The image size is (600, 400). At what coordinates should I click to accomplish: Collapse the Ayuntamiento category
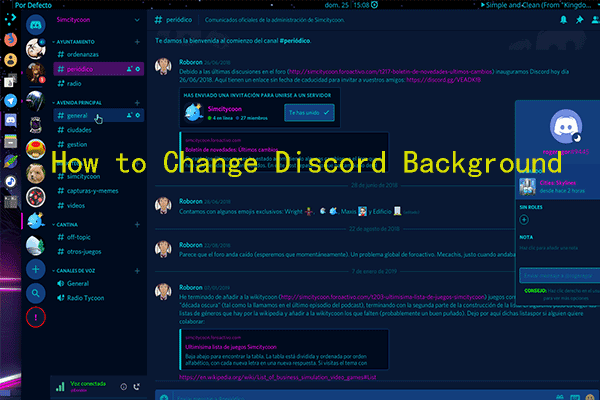coord(73,42)
